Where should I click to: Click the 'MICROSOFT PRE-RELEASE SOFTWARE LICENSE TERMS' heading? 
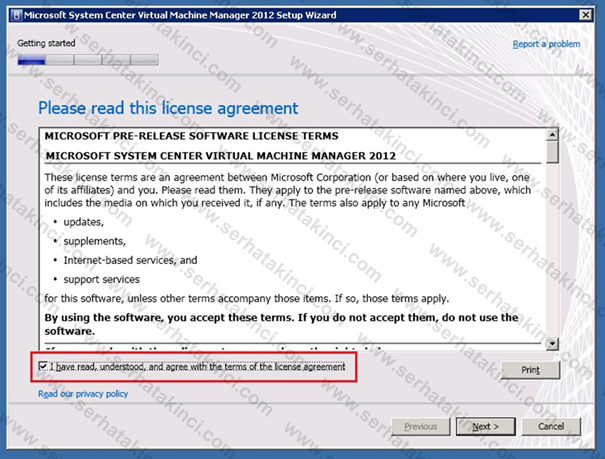[191, 136]
